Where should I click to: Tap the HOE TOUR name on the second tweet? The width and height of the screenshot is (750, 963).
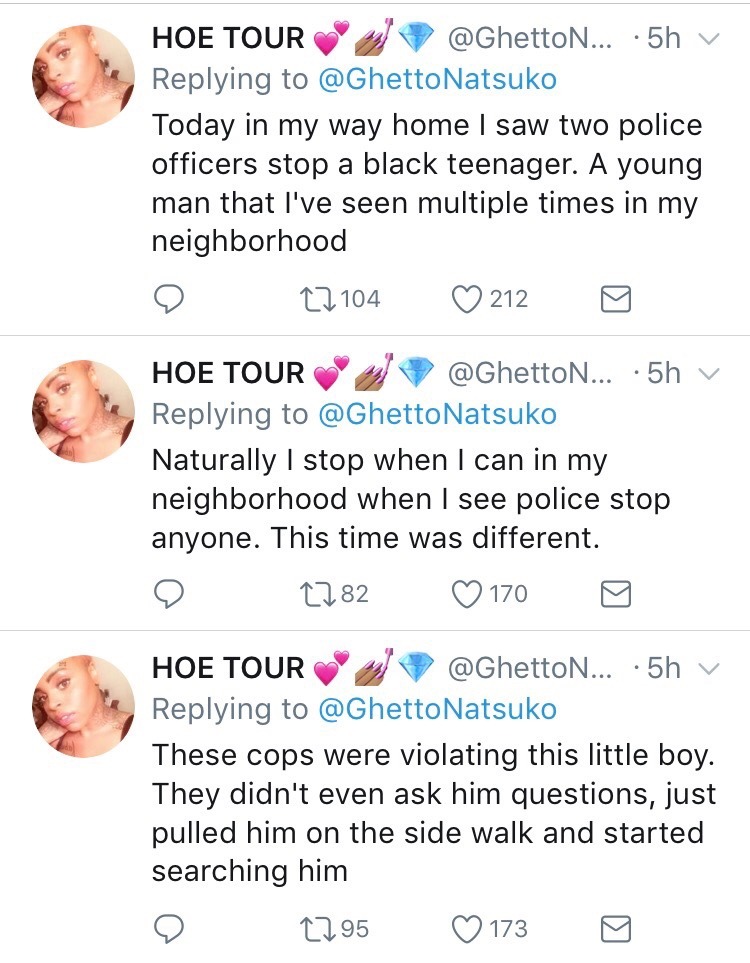228,374
